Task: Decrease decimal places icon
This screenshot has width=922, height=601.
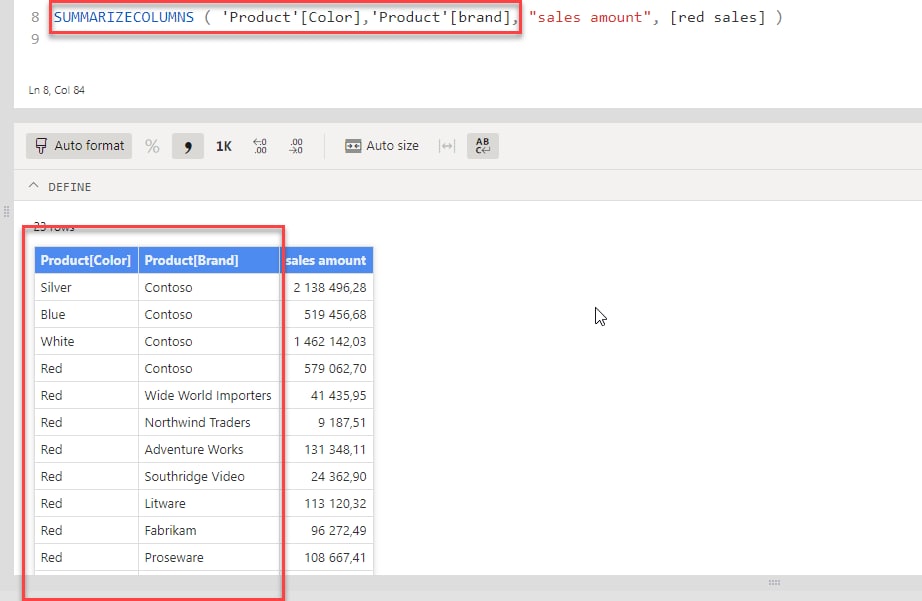Action: click(296, 146)
